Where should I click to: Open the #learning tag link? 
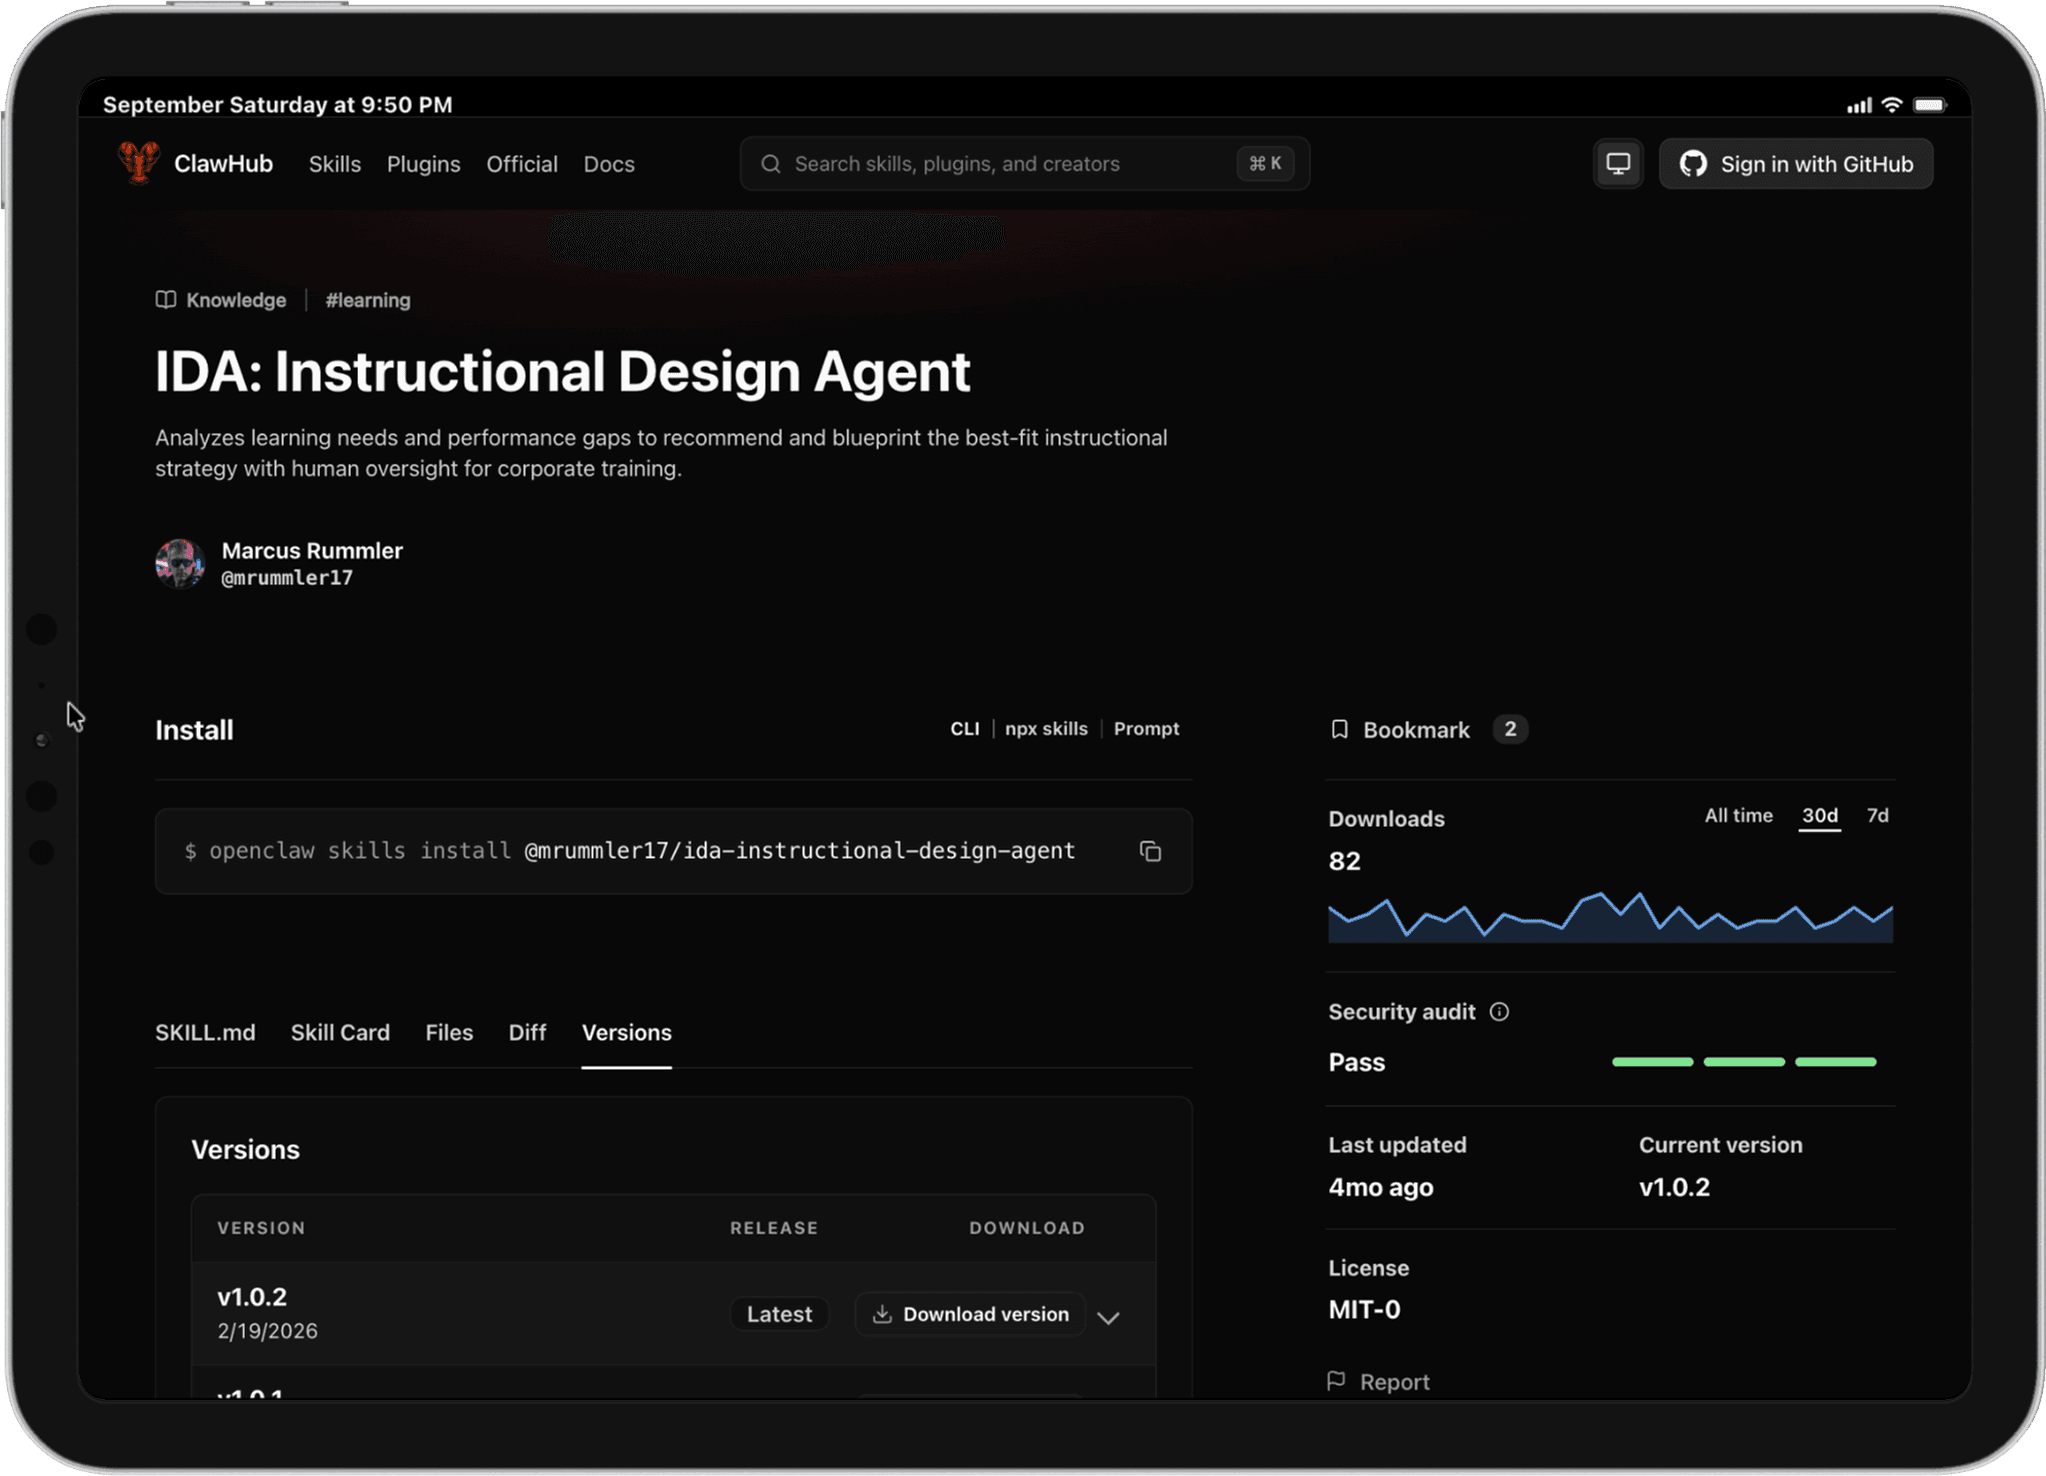[x=367, y=300]
